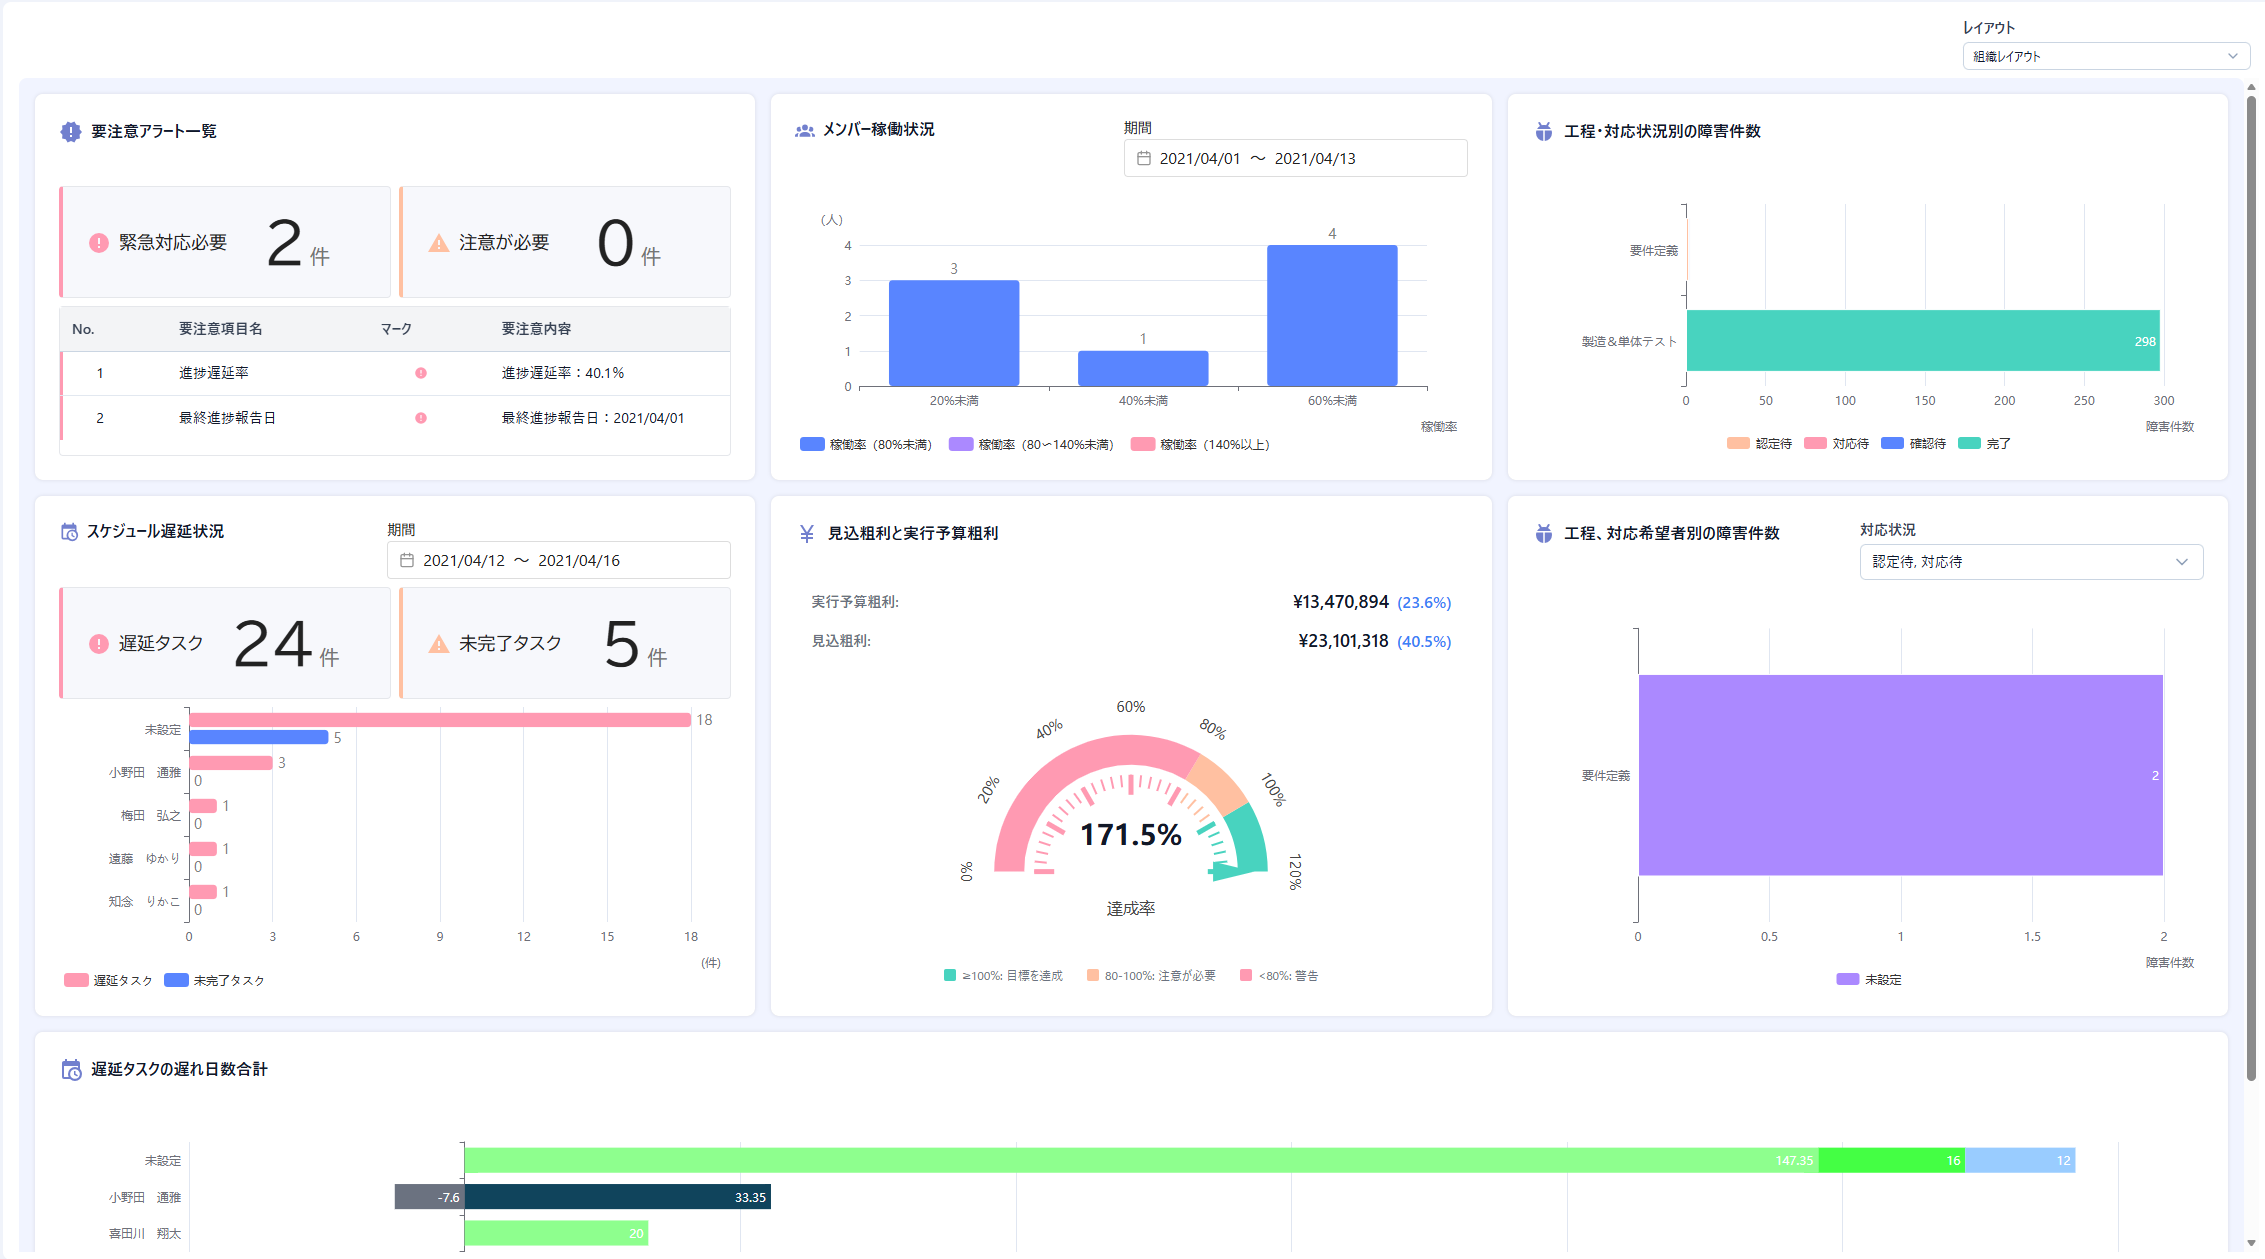This screenshot has height=1259, width=2265.
Task: Click the bug icon beside 工程・対応状況別の障害件数
Action: pyautogui.click(x=1544, y=132)
